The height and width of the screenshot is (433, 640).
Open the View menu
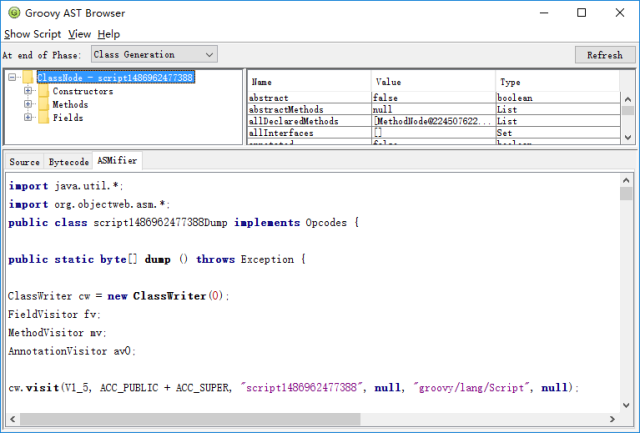point(79,34)
